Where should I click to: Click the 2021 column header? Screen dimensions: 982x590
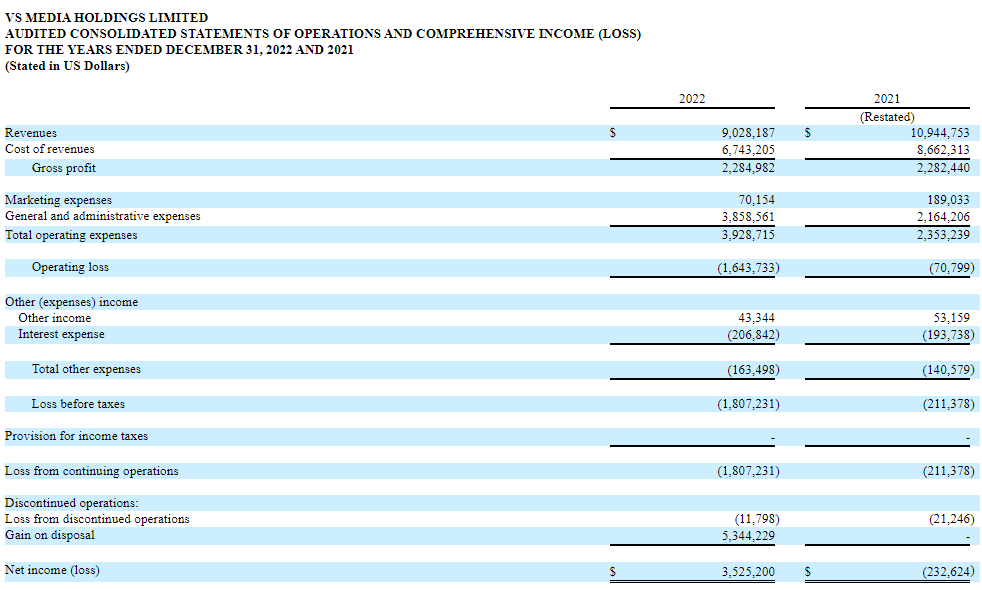point(887,99)
